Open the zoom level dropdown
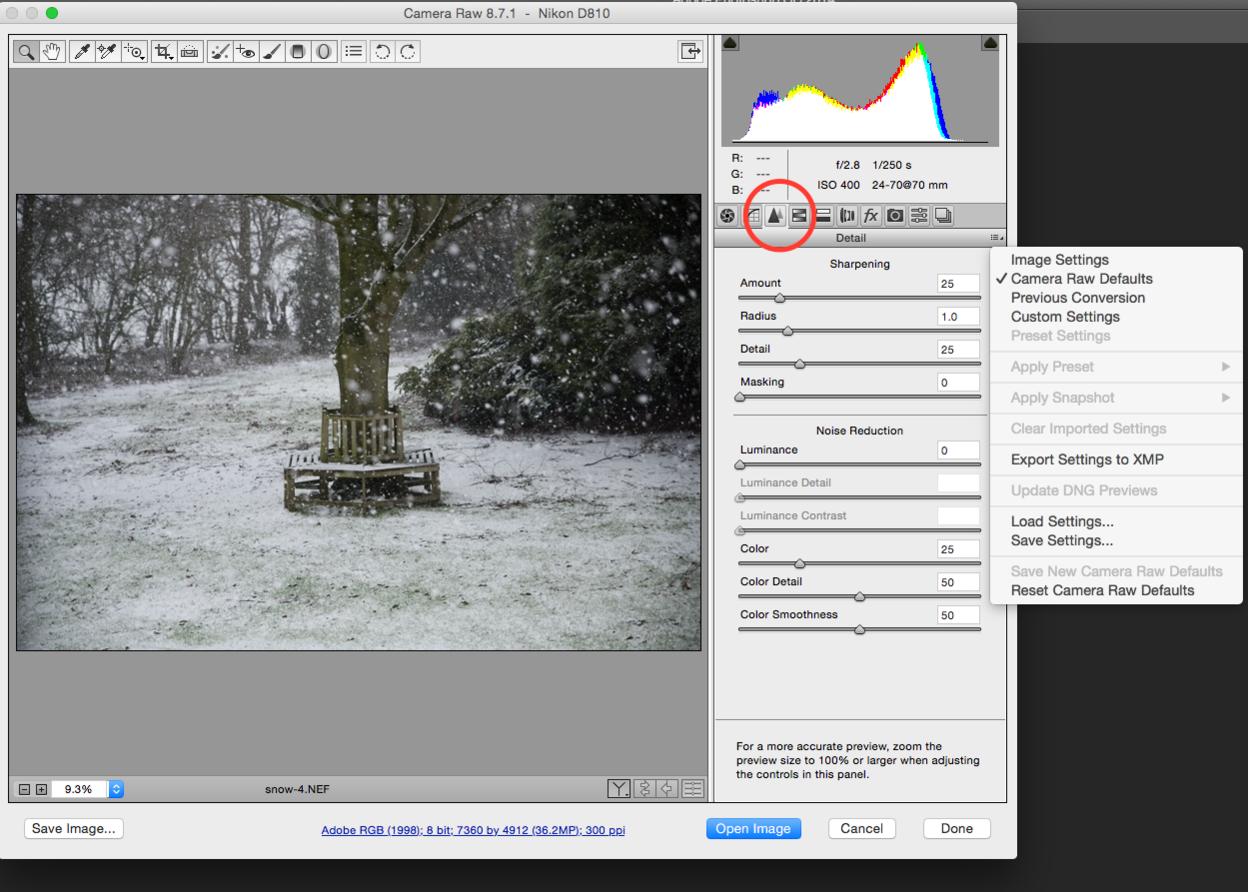1248x892 pixels. [x=116, y=789]
